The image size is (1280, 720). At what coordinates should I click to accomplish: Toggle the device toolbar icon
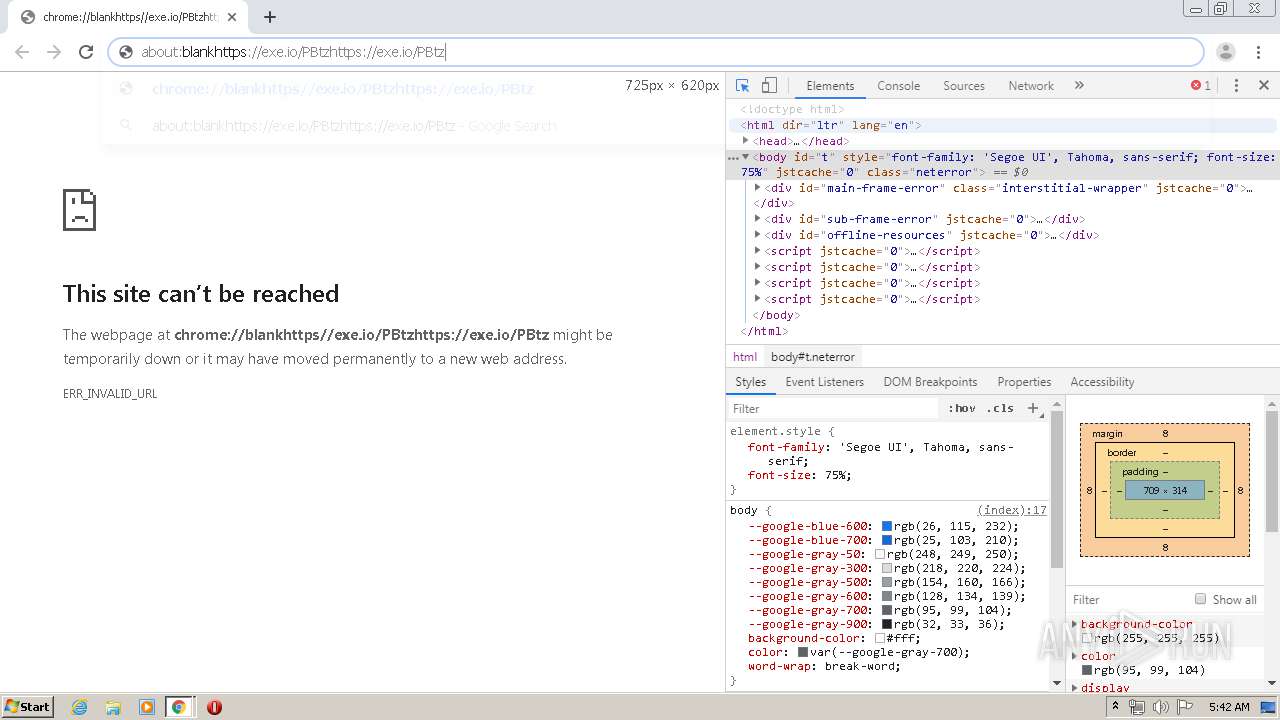tap(769, 86)
